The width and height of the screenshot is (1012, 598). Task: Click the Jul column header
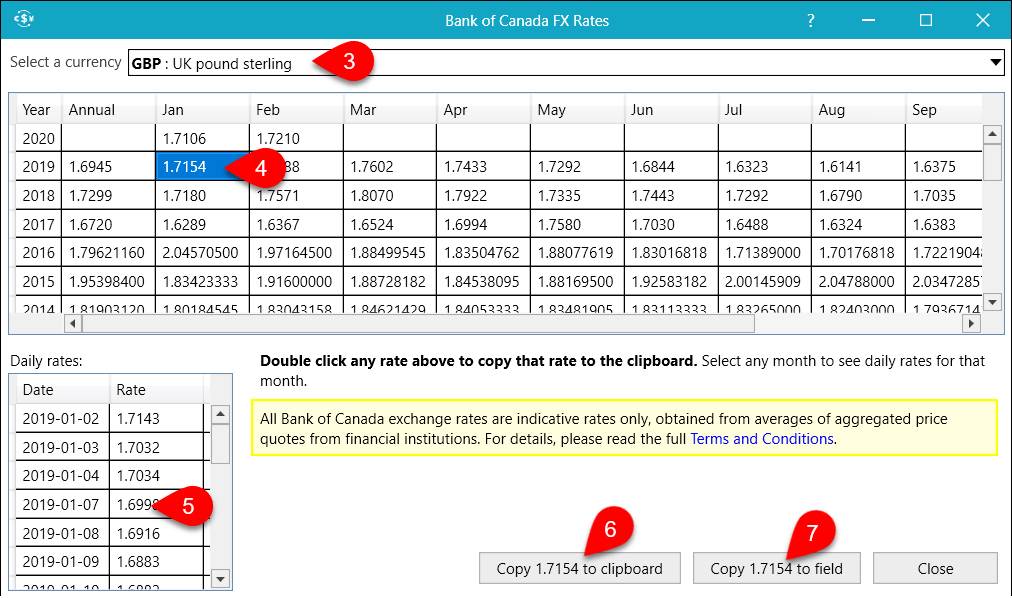765,110
